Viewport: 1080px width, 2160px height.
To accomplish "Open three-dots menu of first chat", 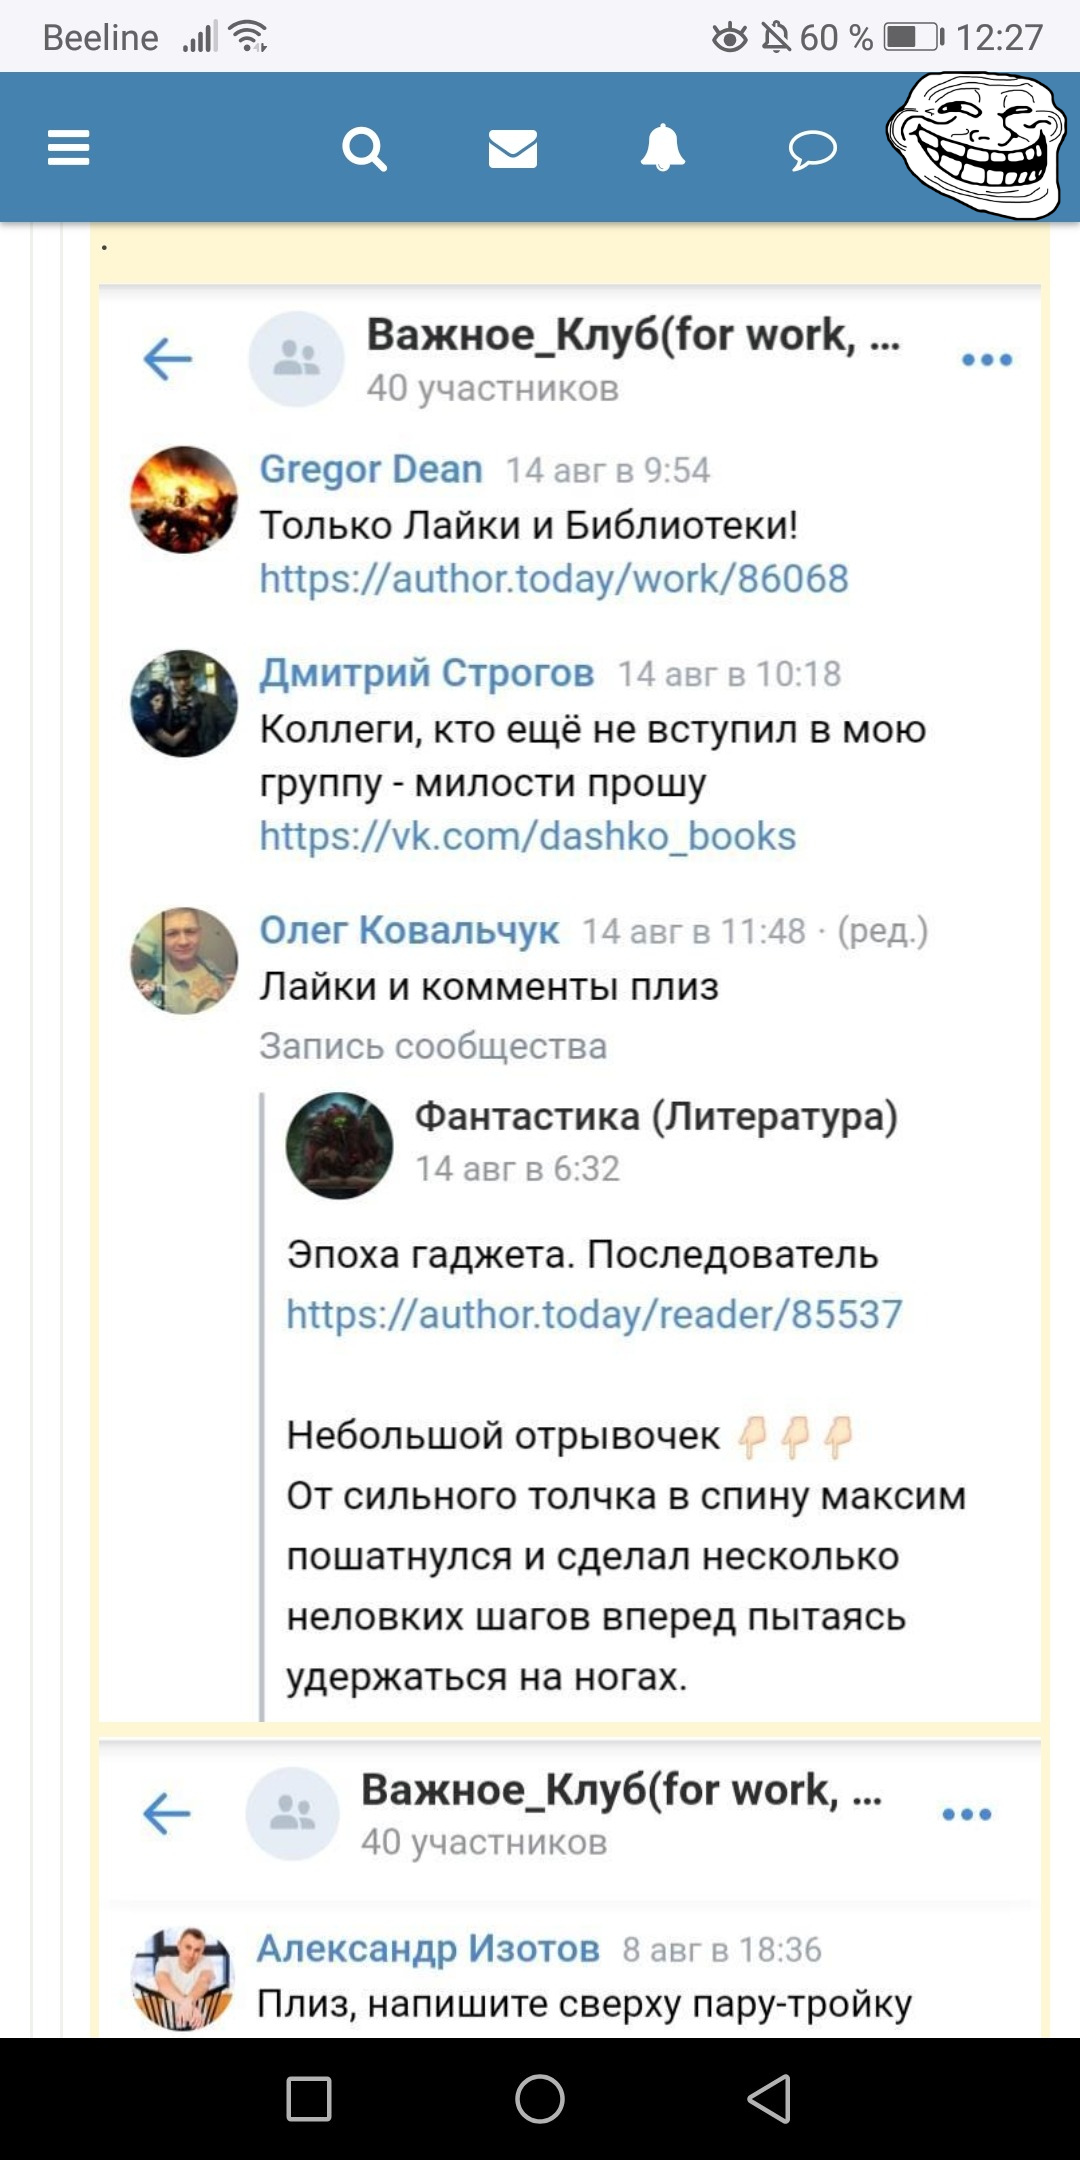I will point(987,360).
